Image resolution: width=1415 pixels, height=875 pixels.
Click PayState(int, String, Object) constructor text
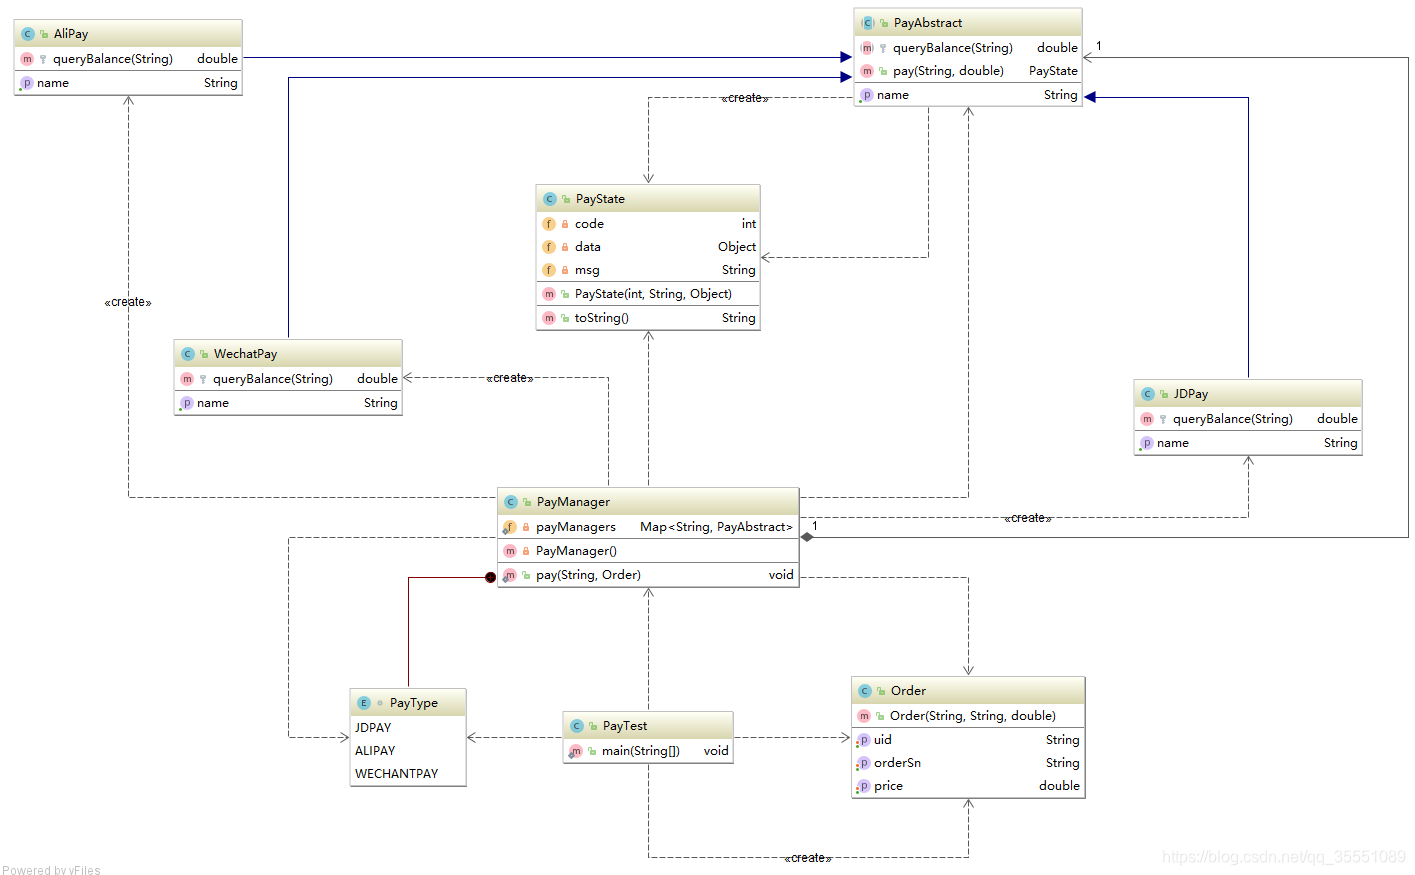tap(653, 294)
